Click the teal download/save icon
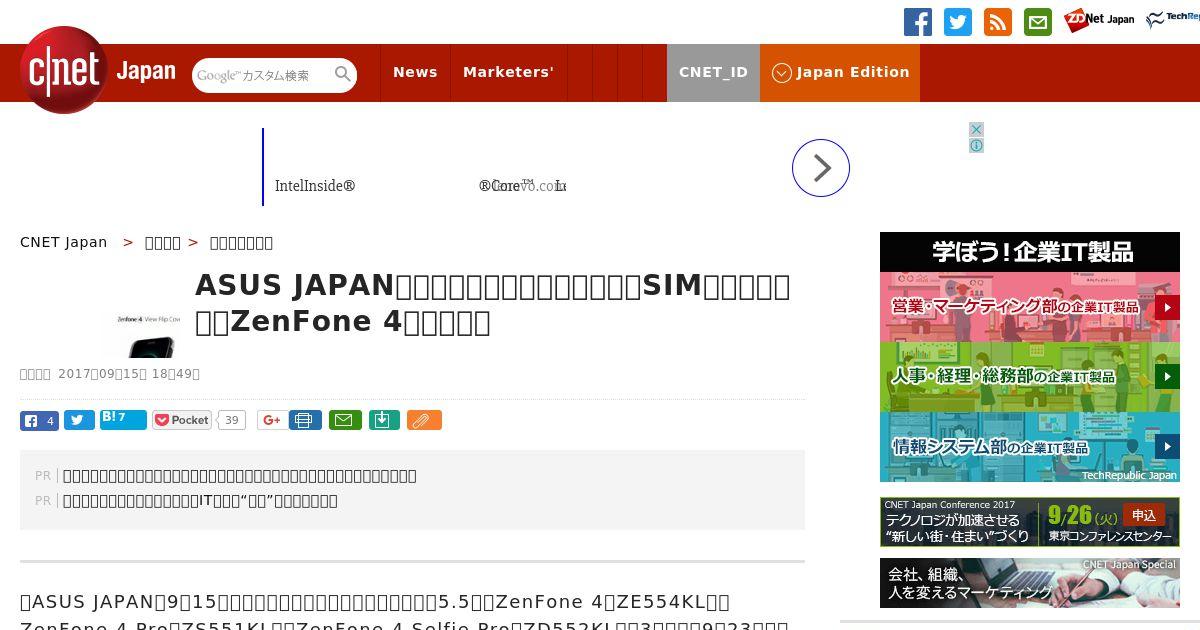Viewport: 1200px width, 630px height. point(384,420)
